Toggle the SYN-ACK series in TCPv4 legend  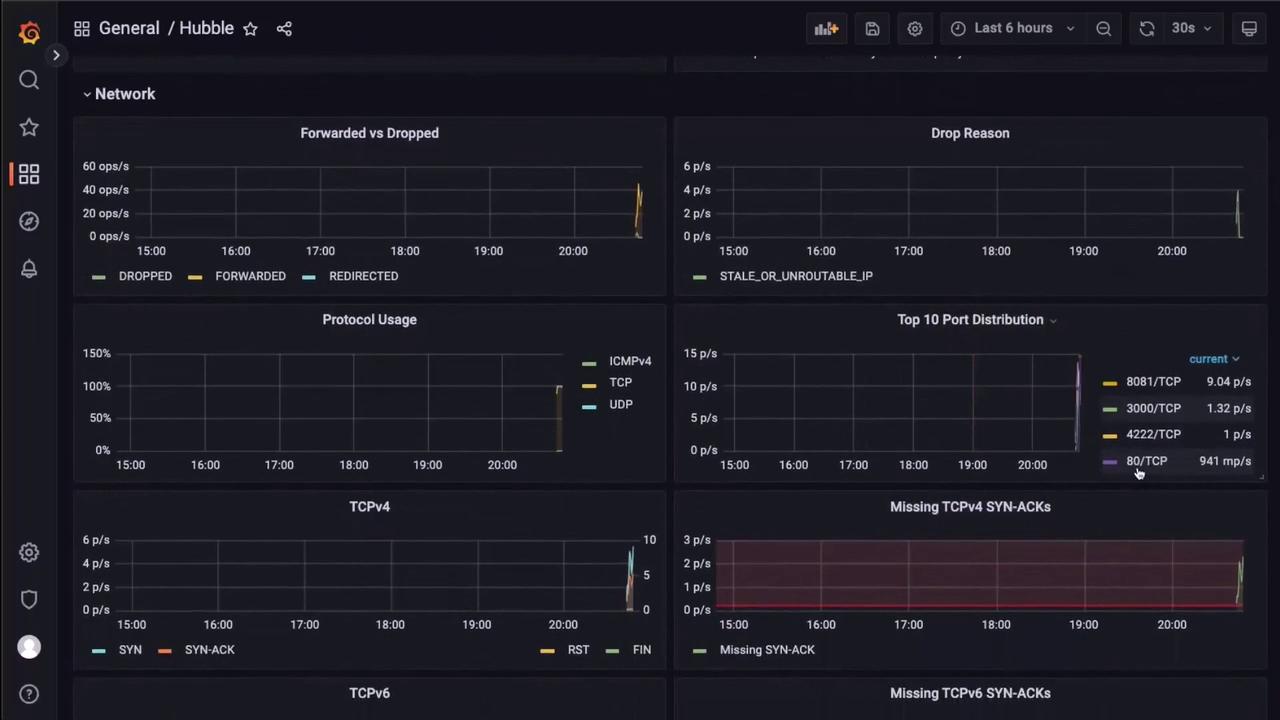pyautogui.click(x=209, y=650)
